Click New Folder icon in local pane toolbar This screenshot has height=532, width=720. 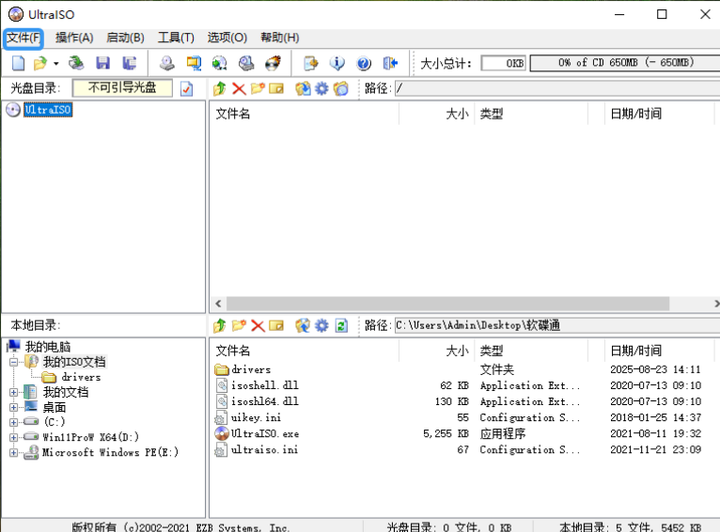click(239, 325)
